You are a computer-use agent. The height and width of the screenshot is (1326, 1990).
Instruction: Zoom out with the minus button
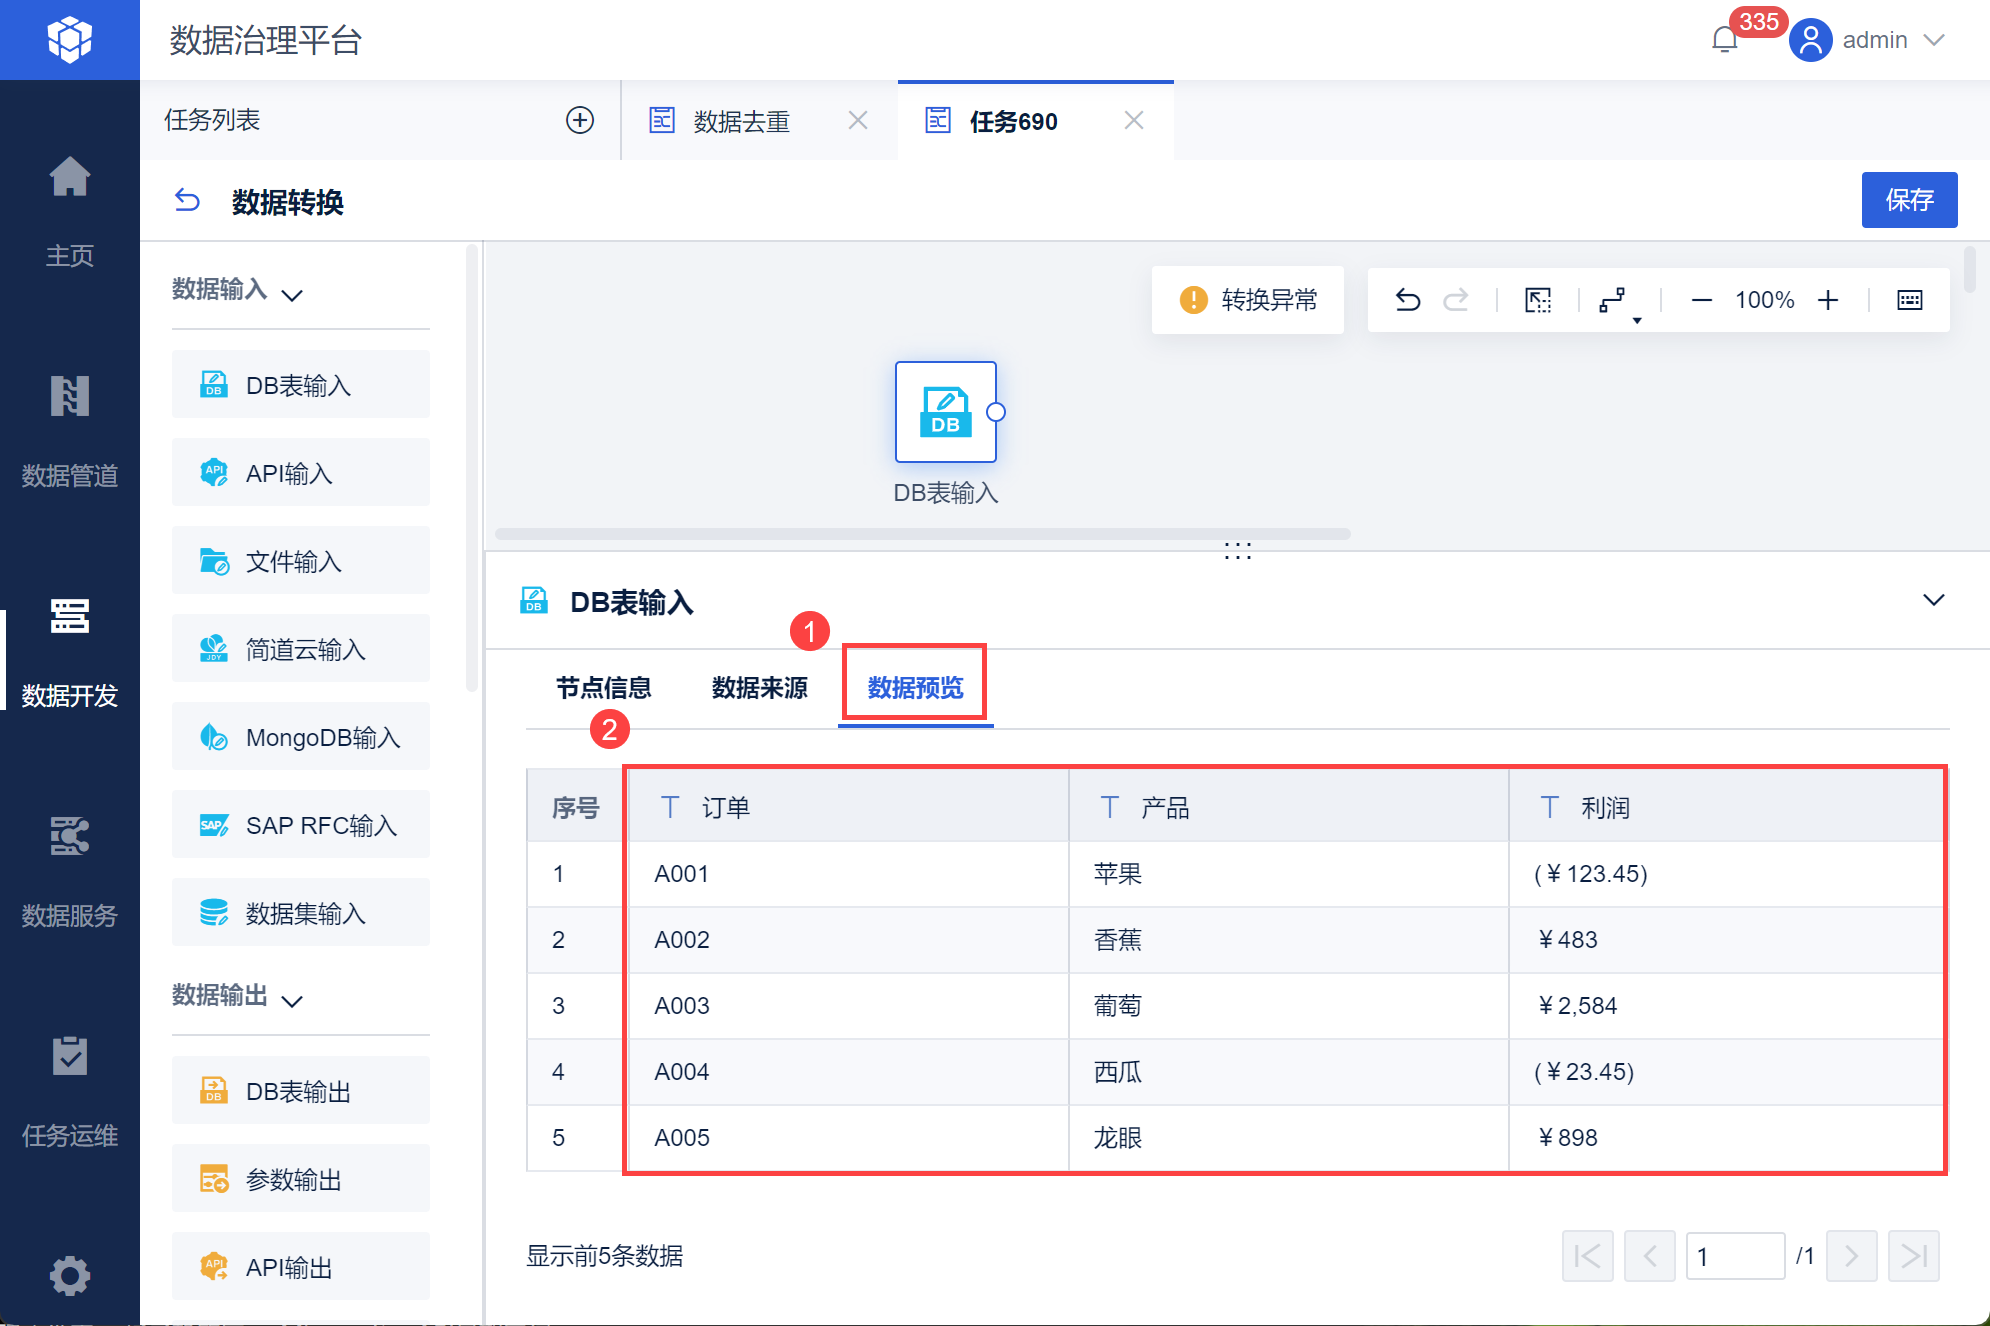pyautogui.click(x=1701, y=300)
